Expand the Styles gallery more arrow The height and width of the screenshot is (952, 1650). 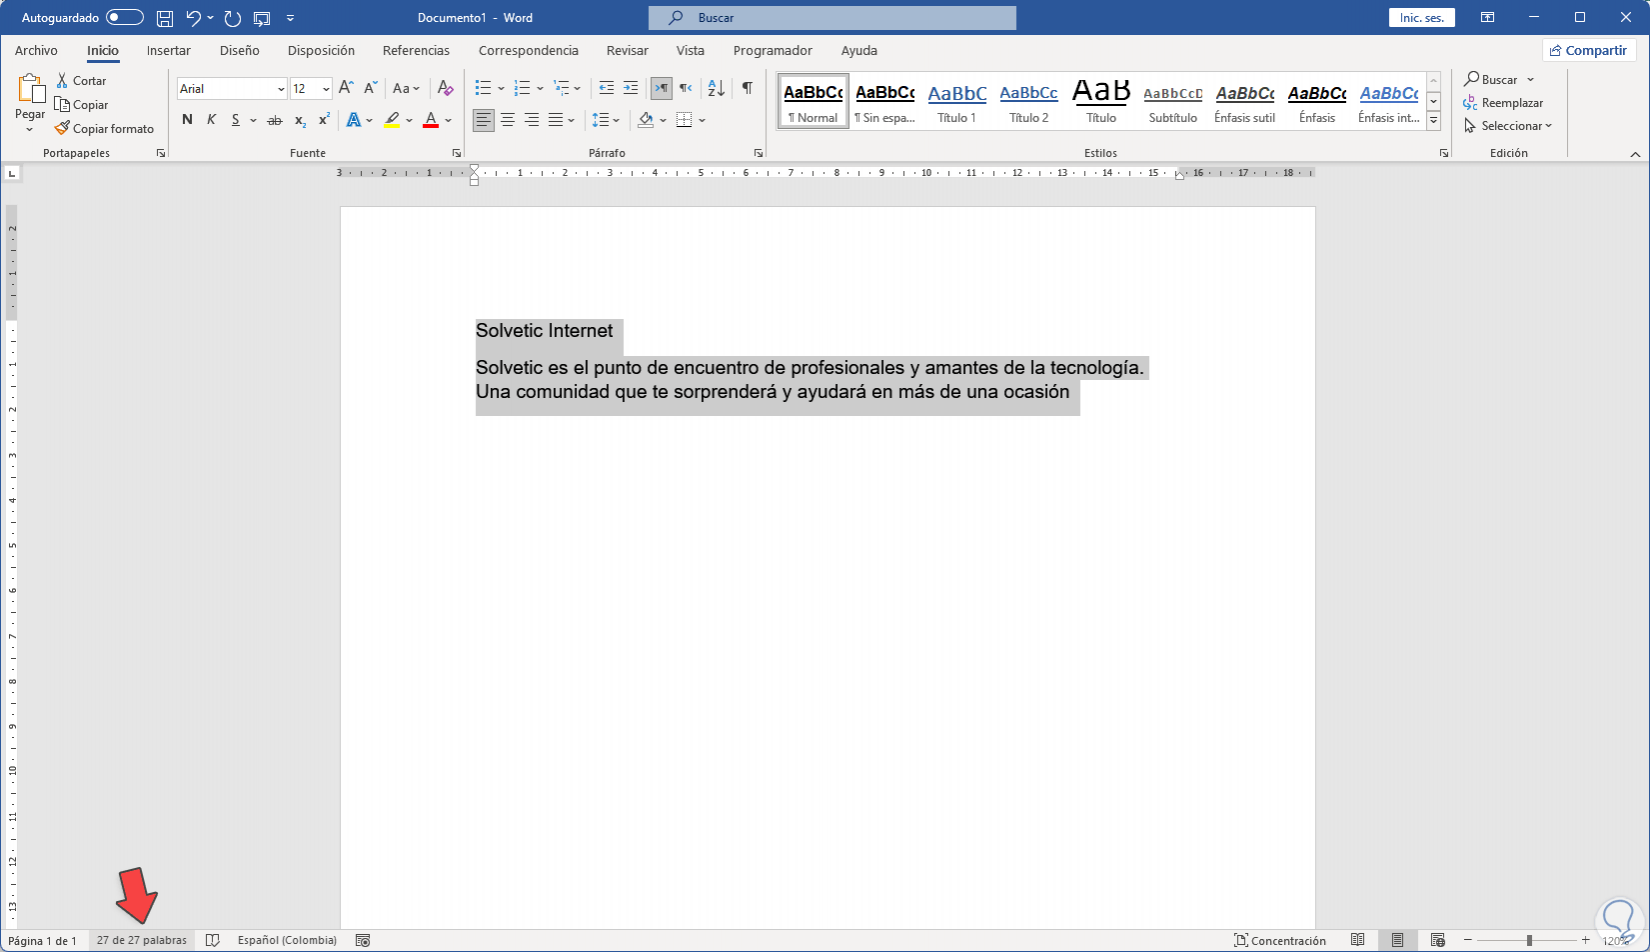[x=1433, y=121]
